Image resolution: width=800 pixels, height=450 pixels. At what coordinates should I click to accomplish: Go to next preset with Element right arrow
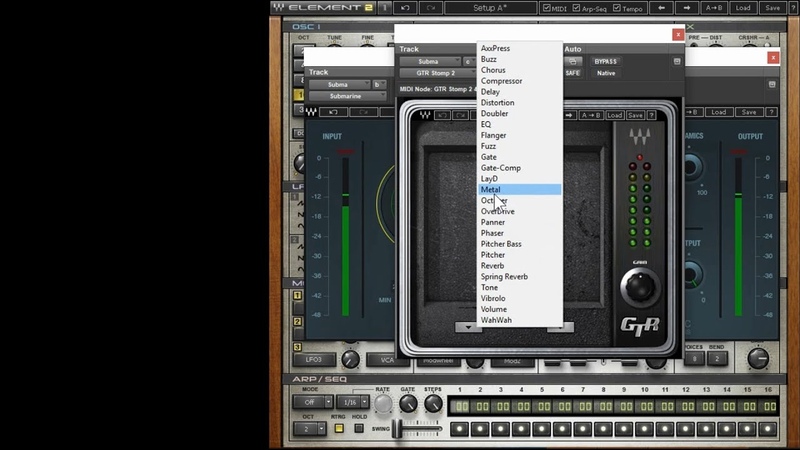point(687,8)
